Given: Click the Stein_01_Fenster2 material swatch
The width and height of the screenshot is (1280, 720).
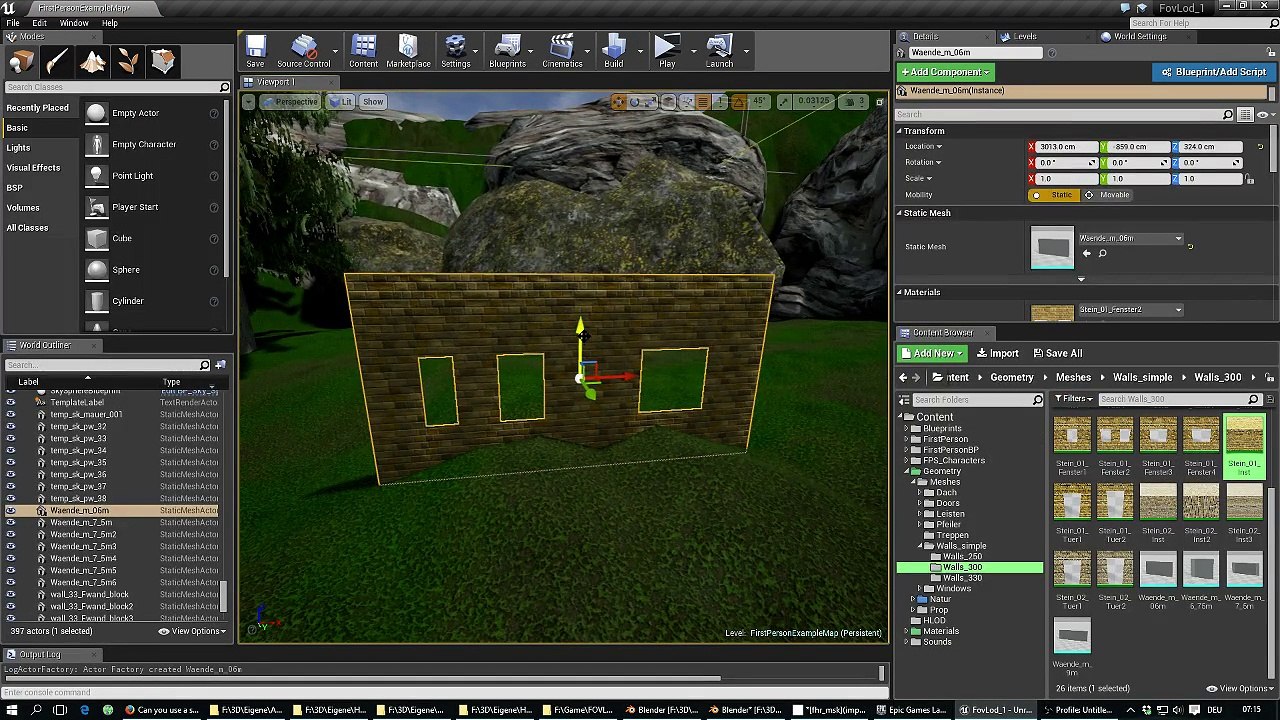Looking at the screenshot, I should (x=1052, y=313).
